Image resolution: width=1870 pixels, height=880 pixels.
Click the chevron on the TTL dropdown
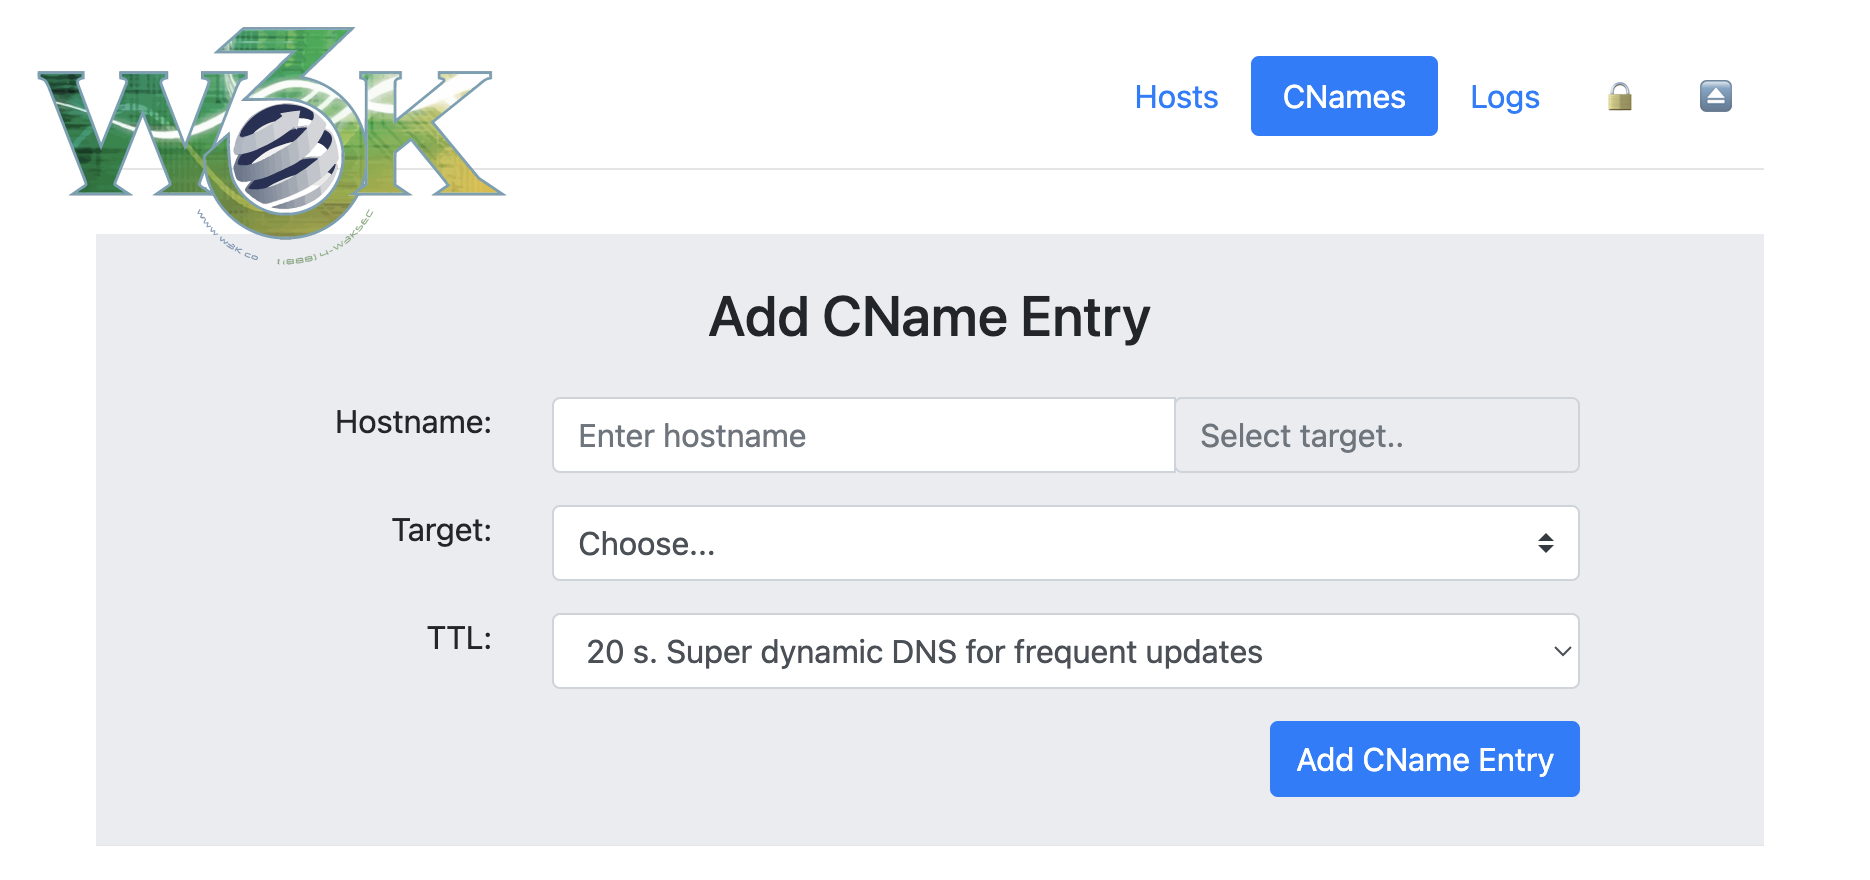click(x=1562, y=652)
